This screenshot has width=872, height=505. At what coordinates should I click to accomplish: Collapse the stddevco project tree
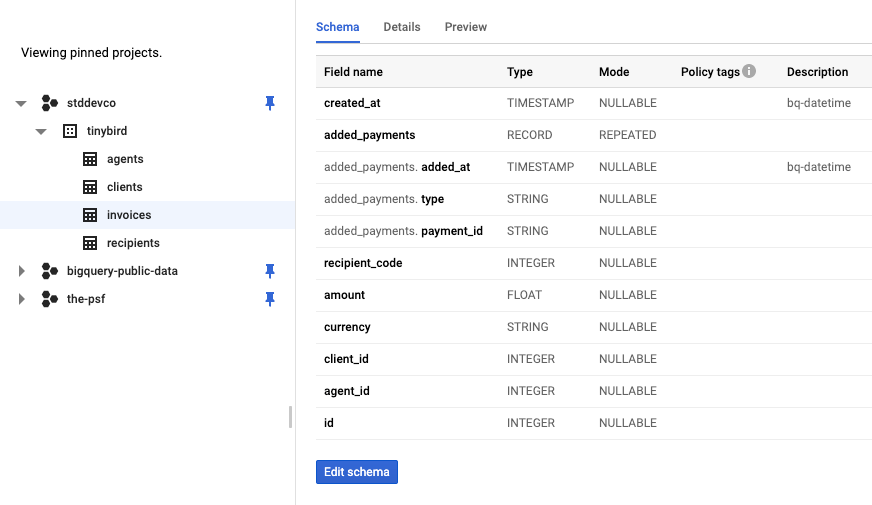(x=21, y=103)
